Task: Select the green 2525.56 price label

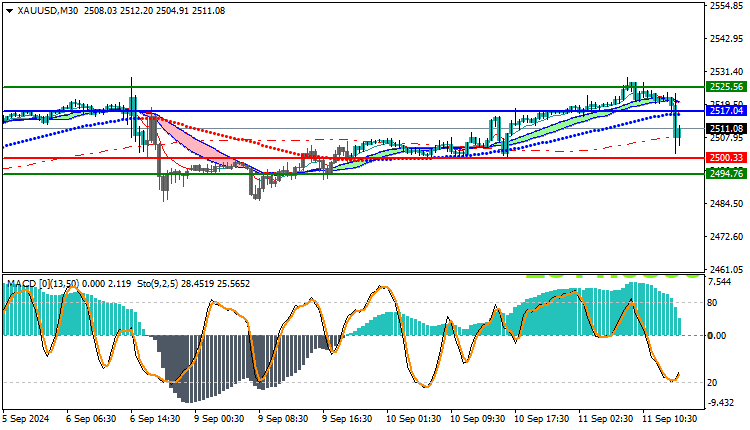Action: tap(726, 87)
